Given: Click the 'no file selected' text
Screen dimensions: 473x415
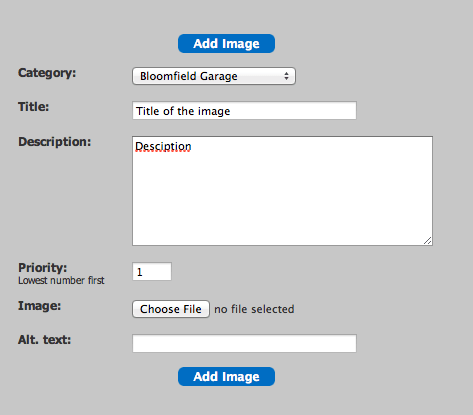Looking at the screenshot, I should [254, 309].
